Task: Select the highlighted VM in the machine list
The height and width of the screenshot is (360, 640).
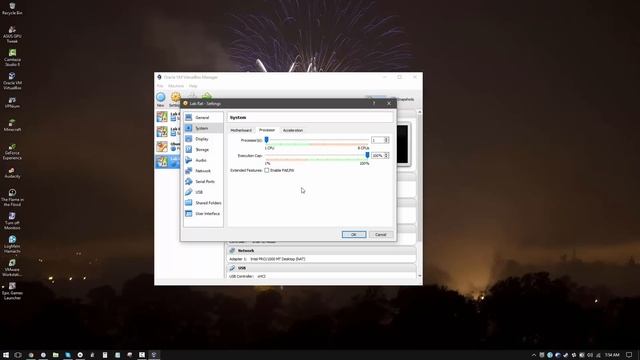Action: (x=168, y=162)
